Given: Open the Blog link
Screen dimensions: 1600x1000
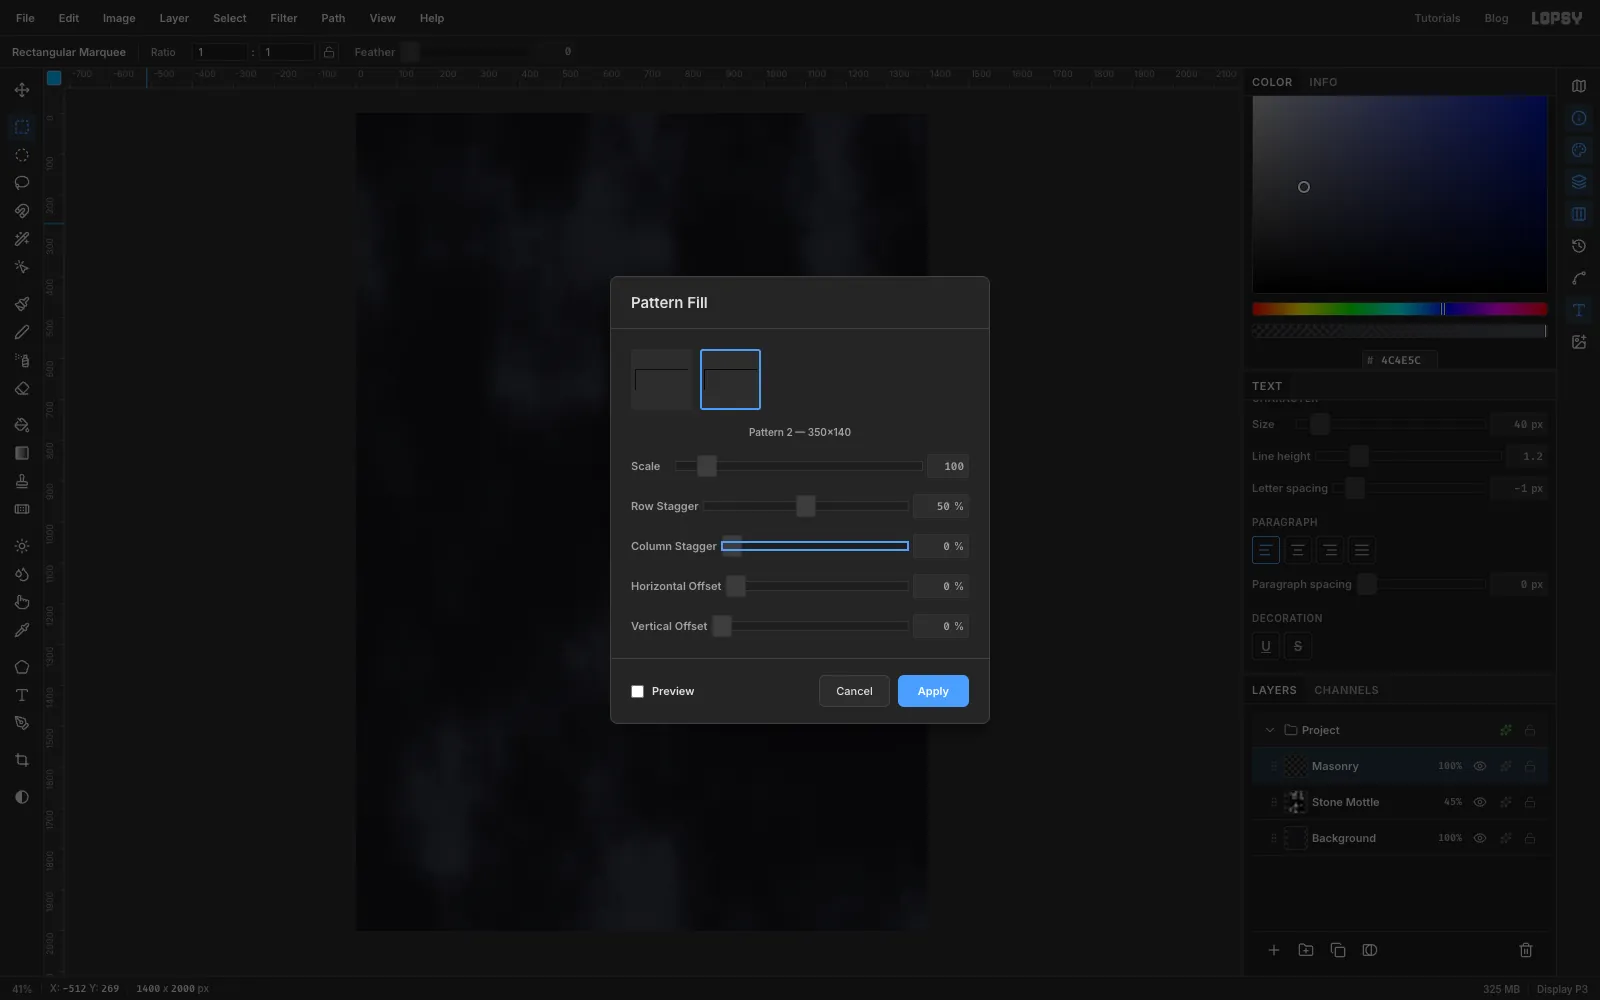Looking at the screenshot, I should pyautogui.click(x=1496, y=18).
